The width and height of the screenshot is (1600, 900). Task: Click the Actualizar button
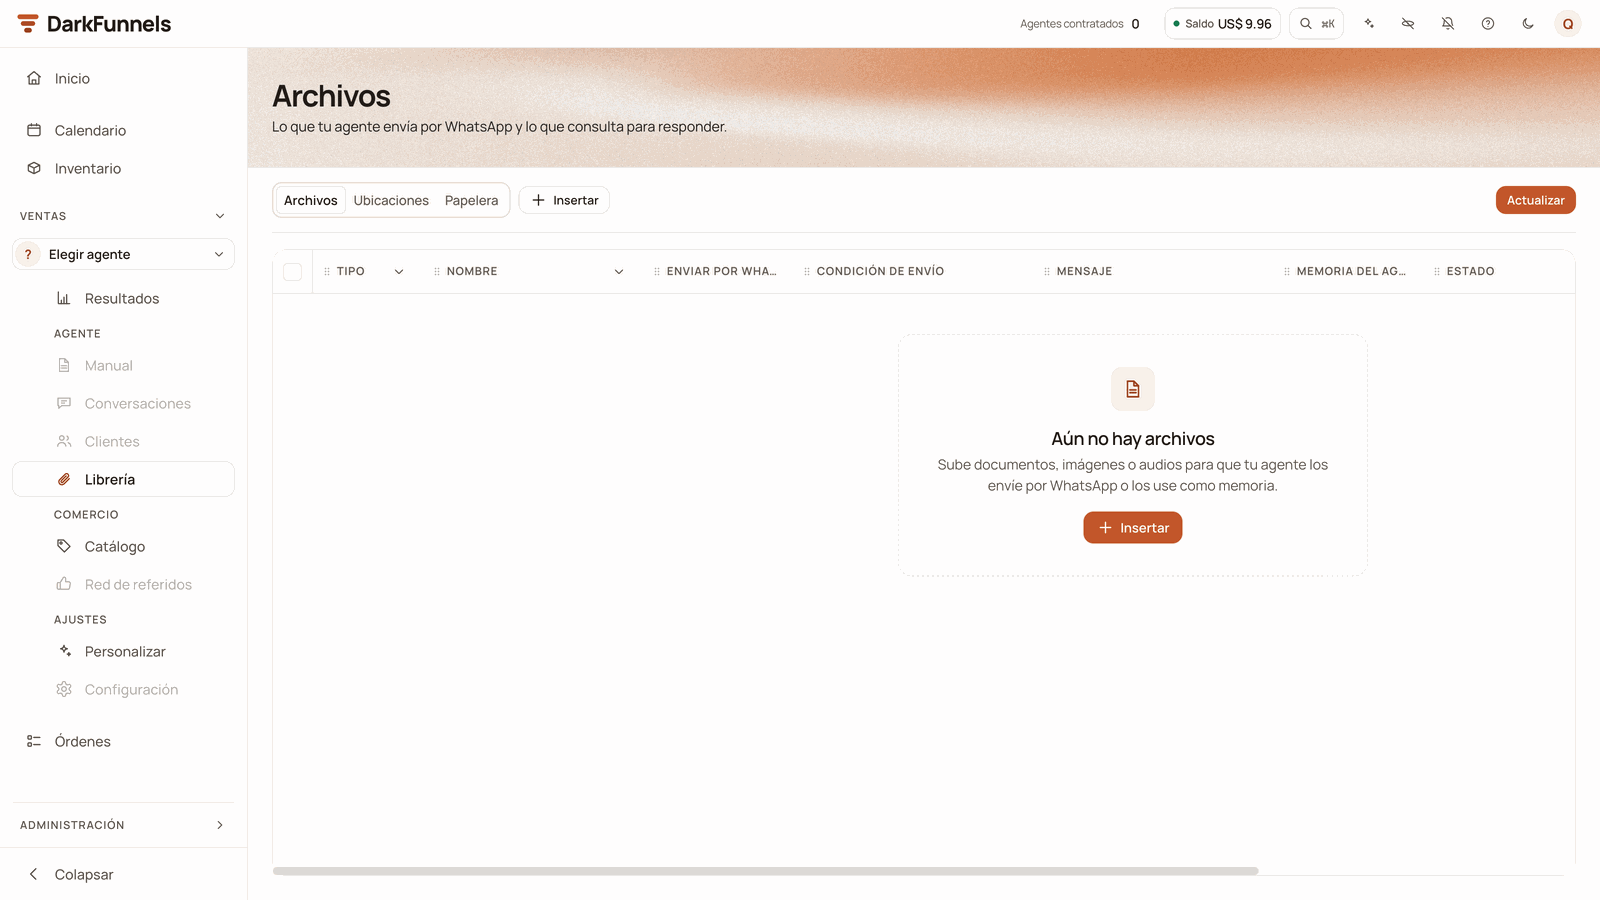point(1536,200)
